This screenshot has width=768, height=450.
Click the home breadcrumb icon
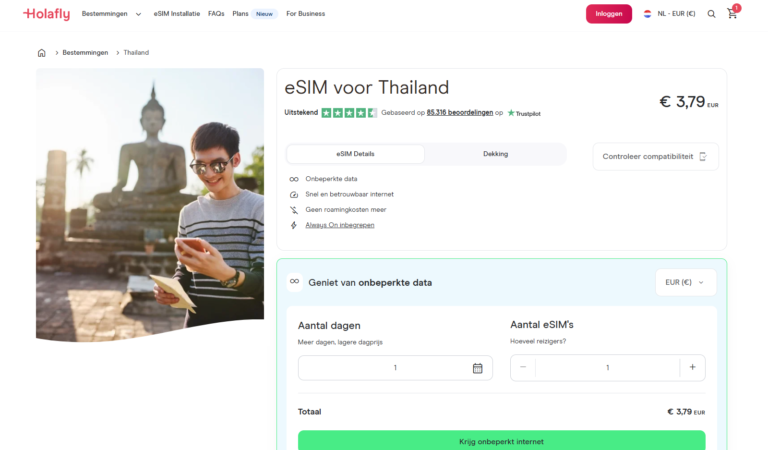point(41,52)
